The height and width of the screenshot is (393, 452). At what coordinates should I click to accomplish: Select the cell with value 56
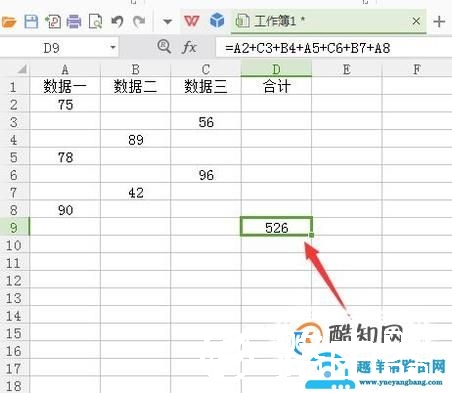pos(206,122)
